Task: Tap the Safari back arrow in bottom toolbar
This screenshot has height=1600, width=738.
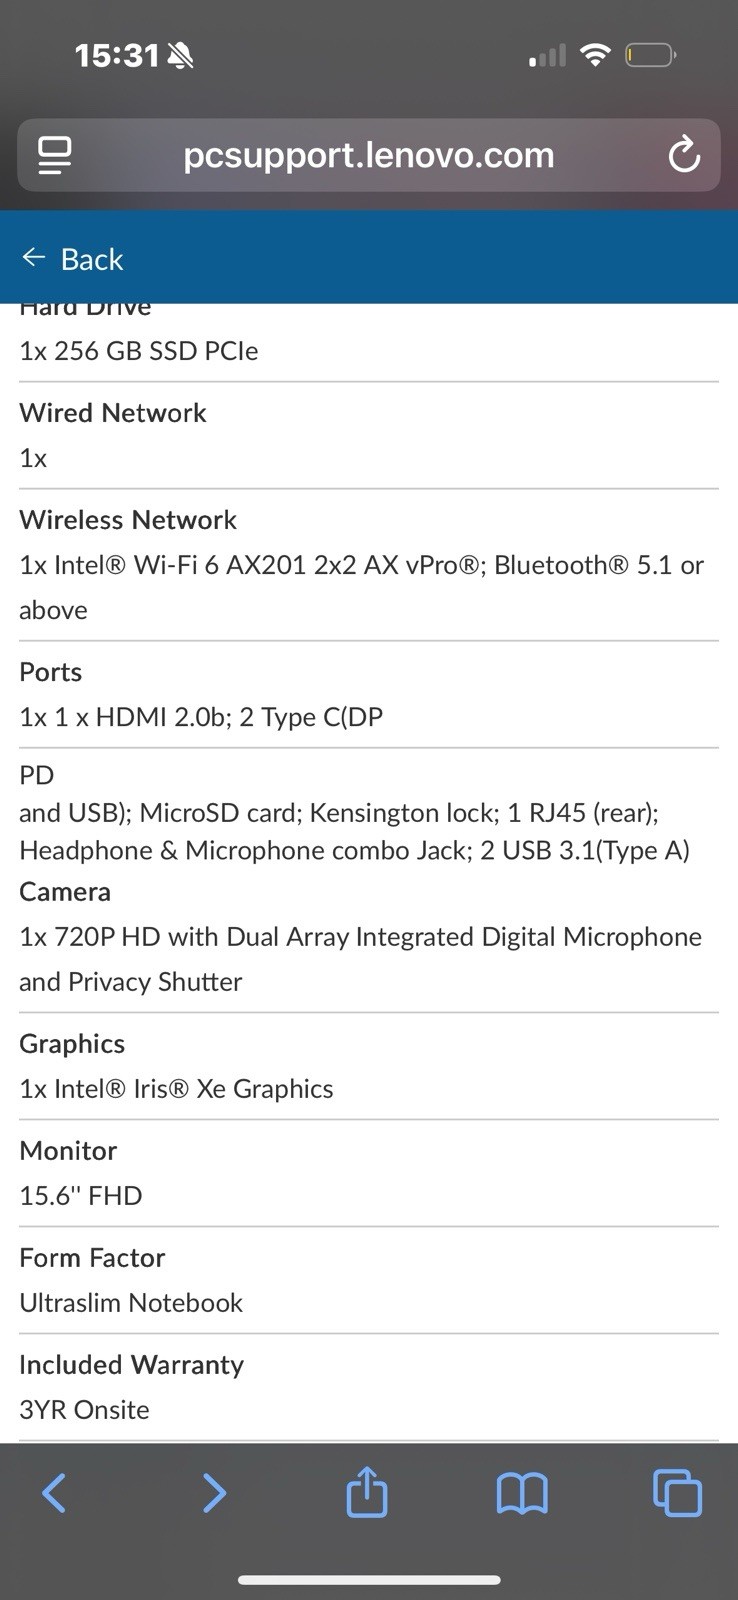Action: (54, 1493)
